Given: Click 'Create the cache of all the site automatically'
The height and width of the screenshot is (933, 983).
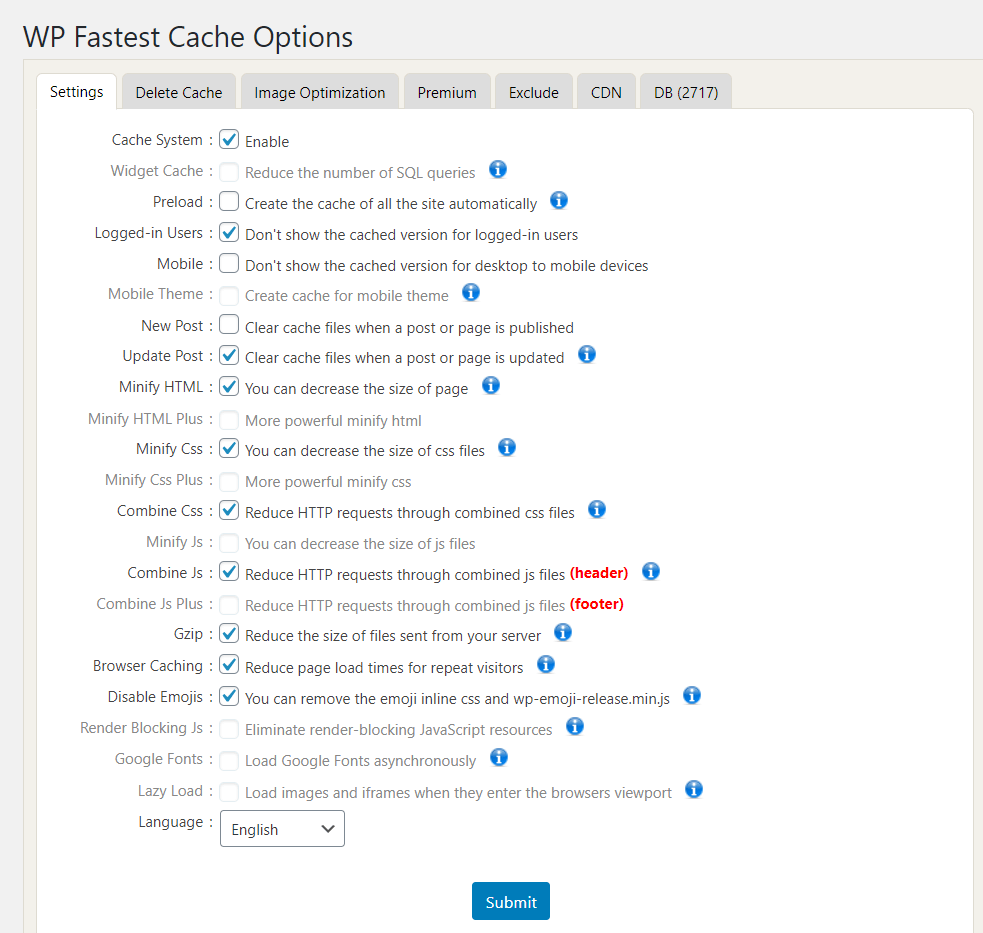Looking at the screenshot, I should pyautogui.click(x=391, y=204).
